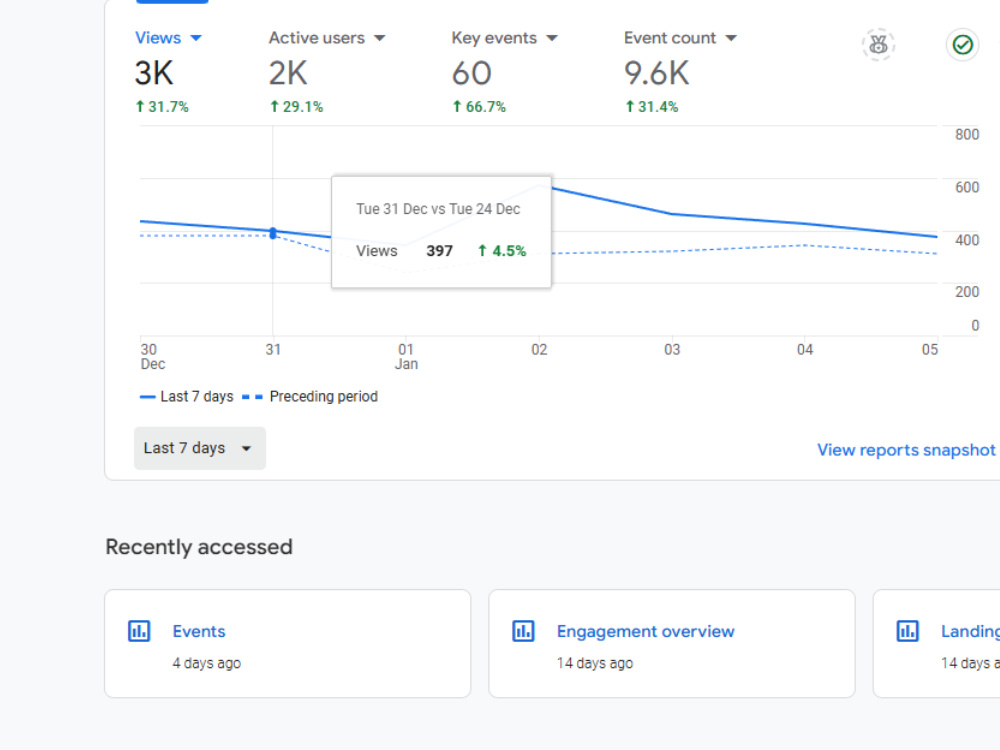Click the Landing card chart icon
The height and width of the screenshot is (750, 1000).
pos(908,631)
